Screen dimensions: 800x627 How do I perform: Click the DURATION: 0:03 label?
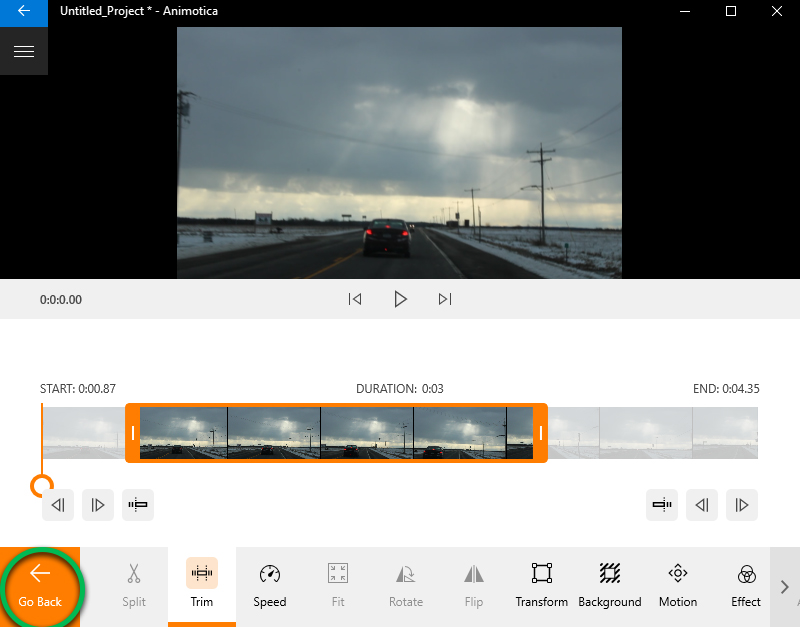click(400, 389)
